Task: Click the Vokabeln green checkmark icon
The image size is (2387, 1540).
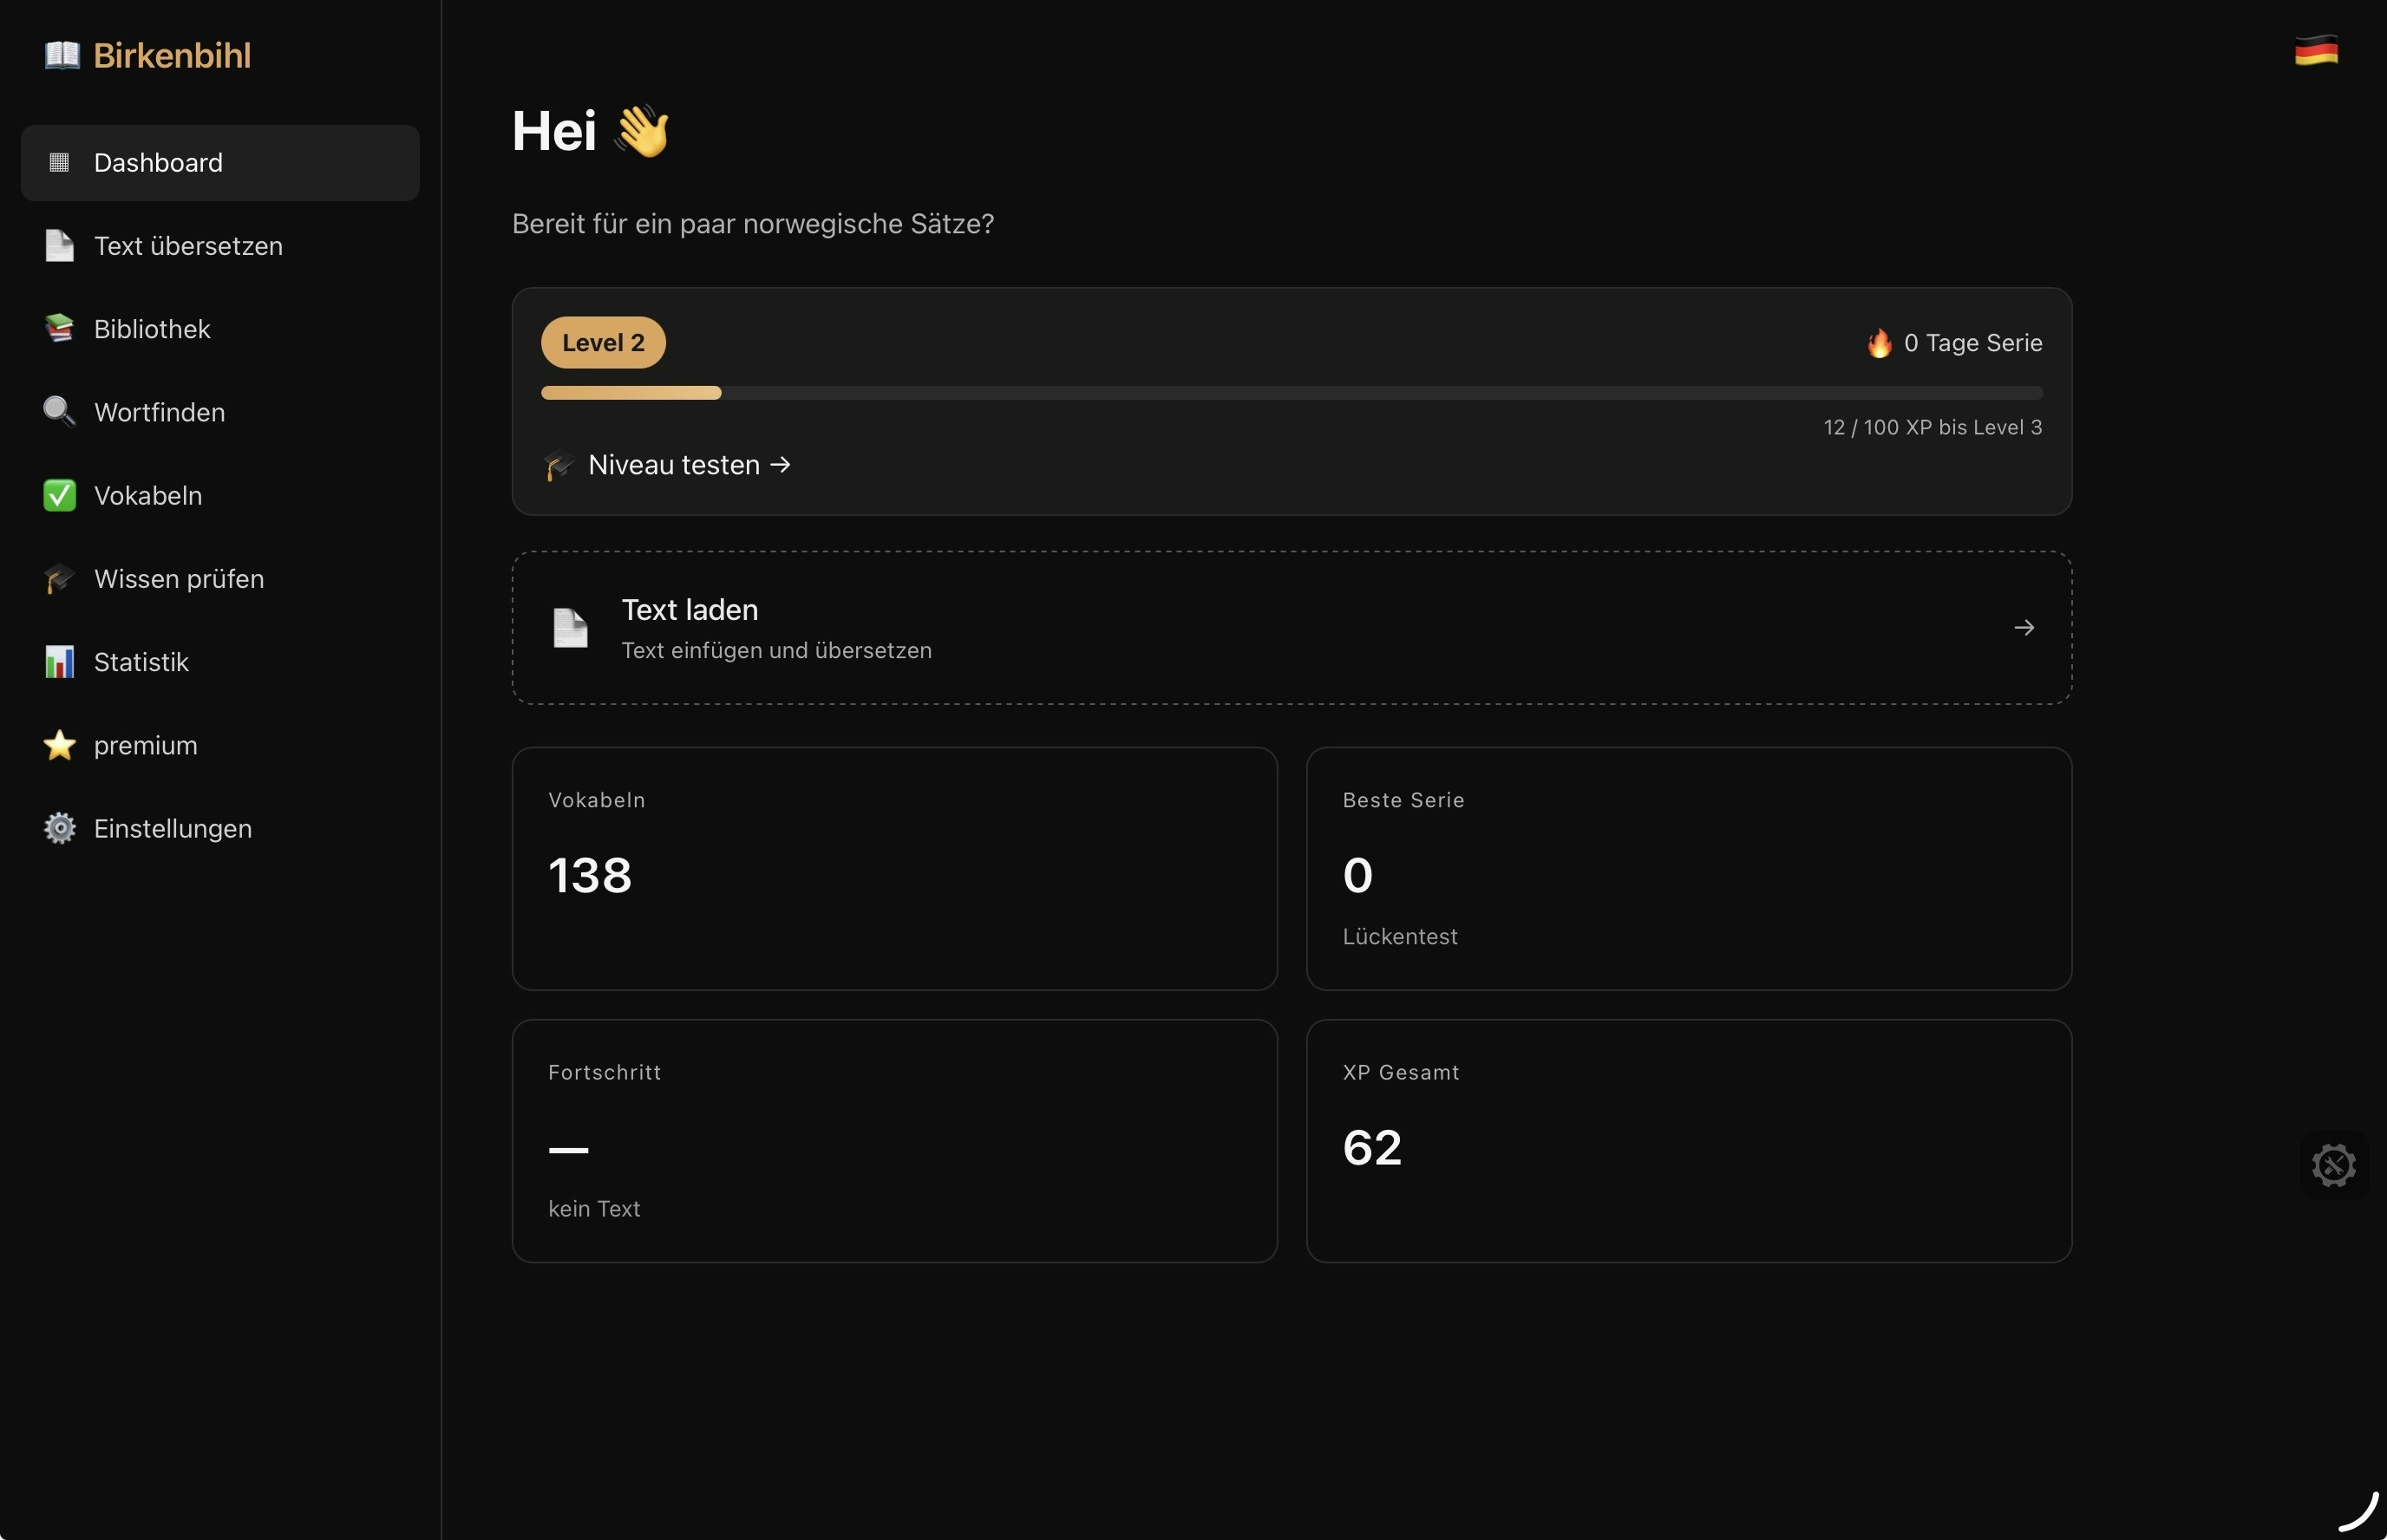Action: pos(59,495)
